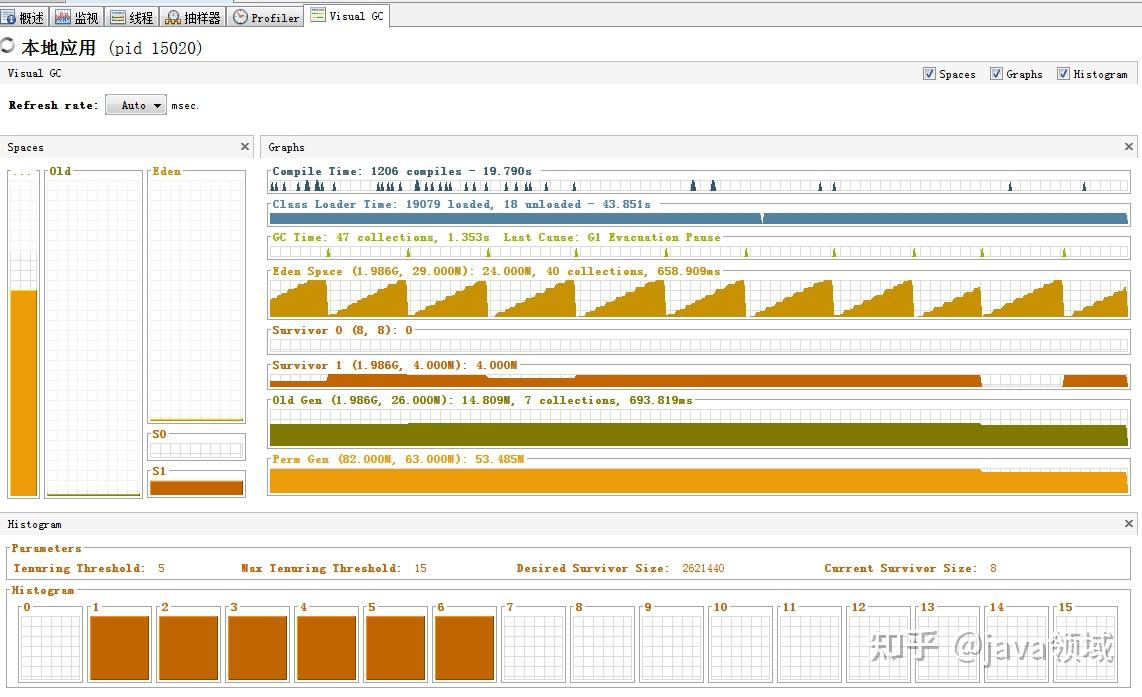Select the 线程 (Threads) tab icon

(x=116, y=16)
